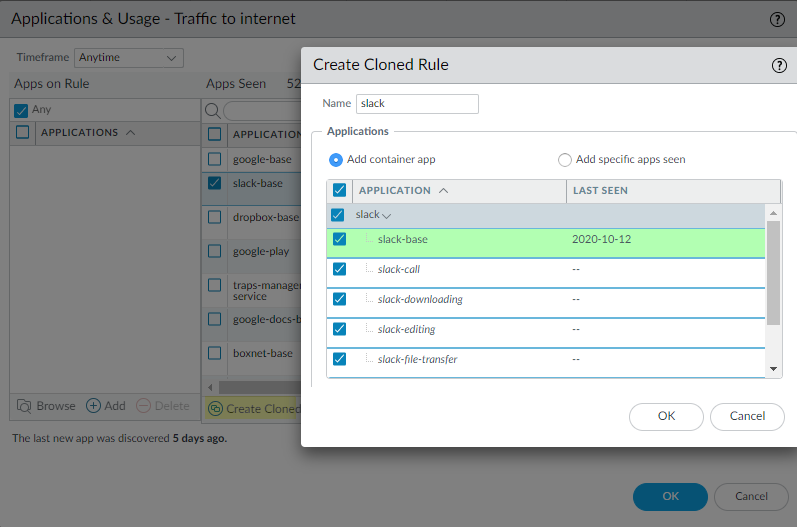Click the Last Seen column header
797x527 pixels.
pos(600,190)
